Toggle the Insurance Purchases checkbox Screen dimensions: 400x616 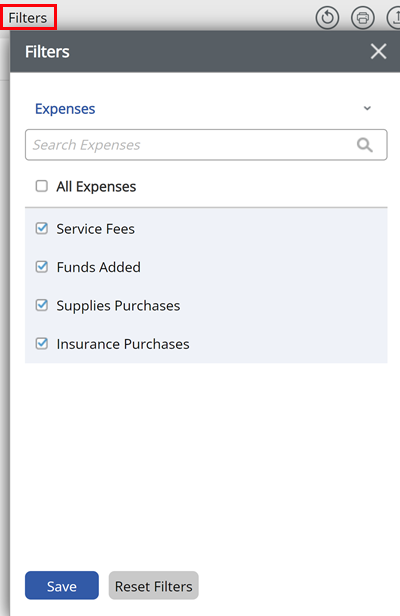42,344
